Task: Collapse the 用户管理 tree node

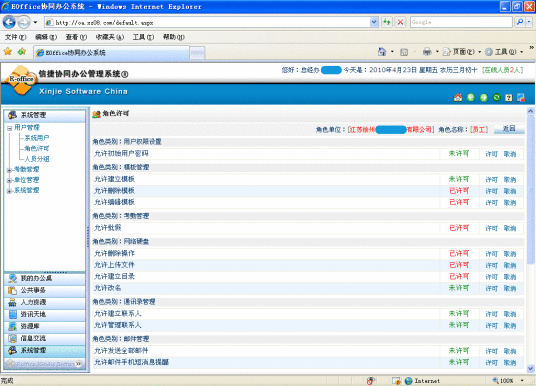Action: 10,128
